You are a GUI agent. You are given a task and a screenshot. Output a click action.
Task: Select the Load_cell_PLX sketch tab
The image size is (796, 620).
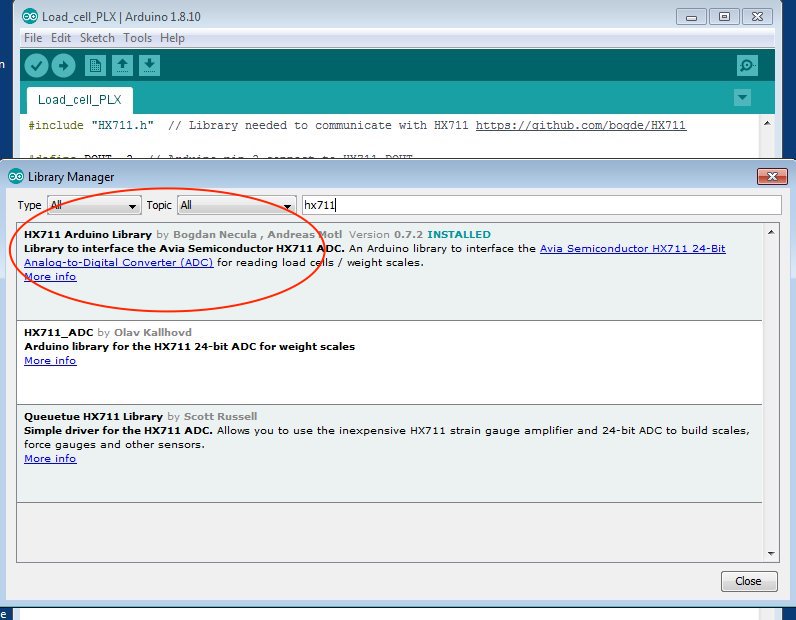pos(80,100)
